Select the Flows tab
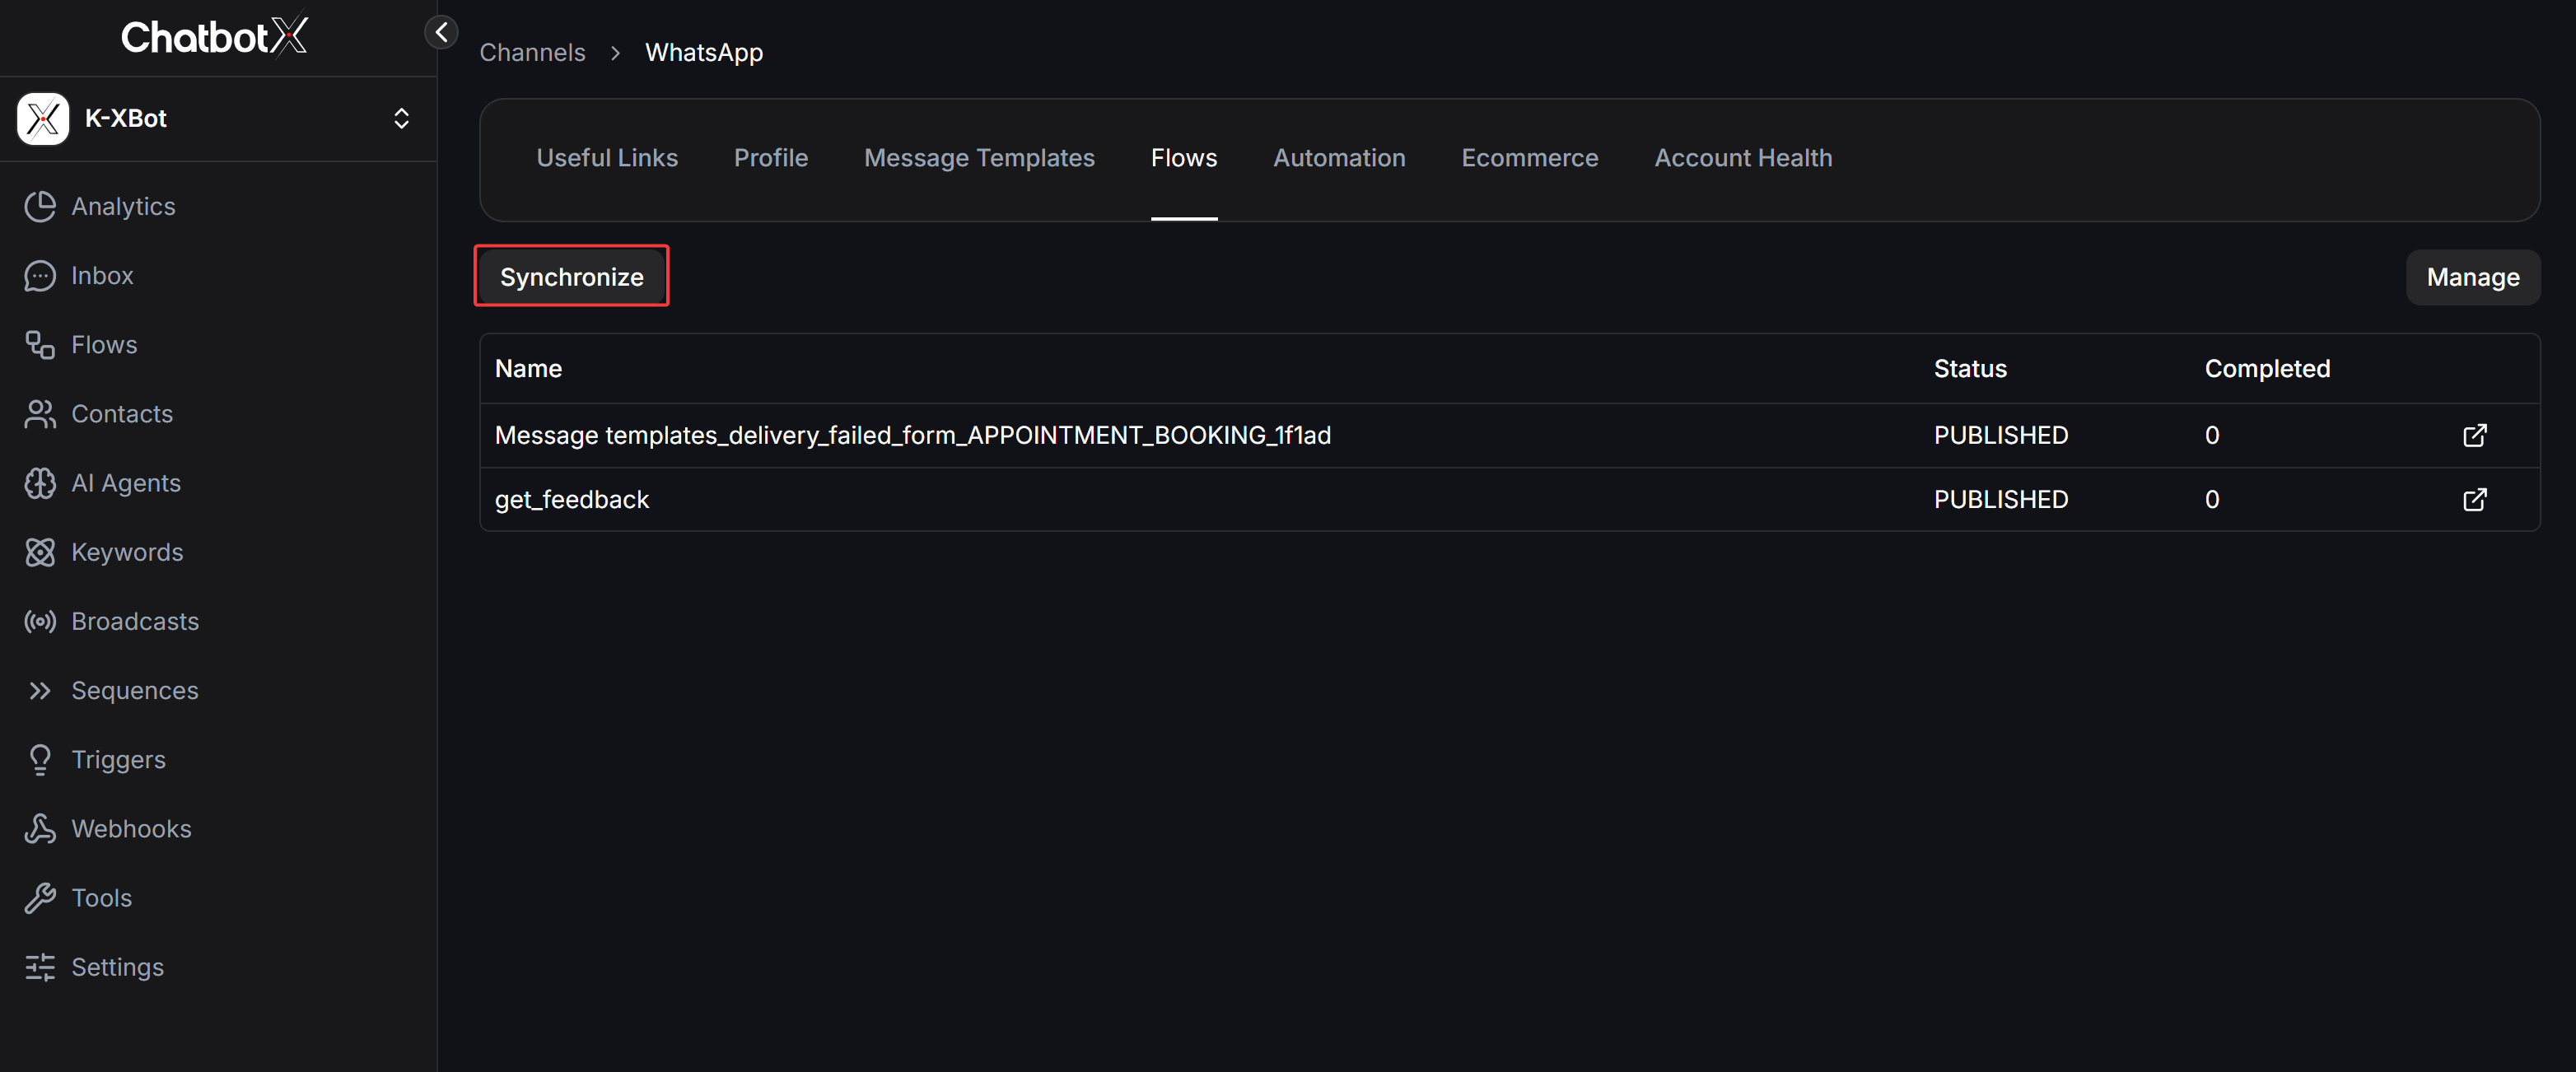Image resolution: width=2576 pixels, height=1072 pixels. [x=1184, y=158]
